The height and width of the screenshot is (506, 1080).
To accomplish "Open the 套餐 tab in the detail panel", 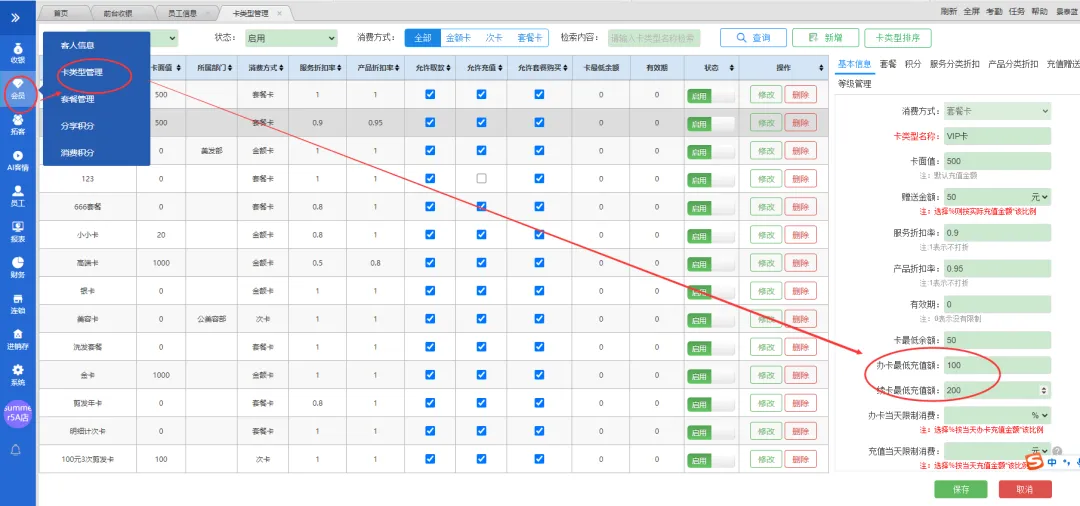I will 887,63.
